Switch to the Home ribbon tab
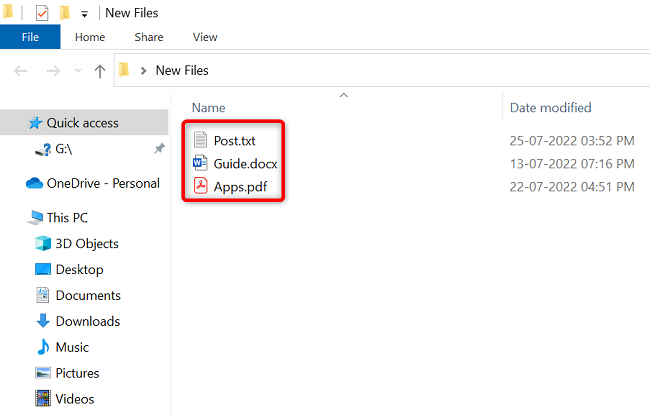The width and height of the screenshot is (650, 415). point(90,37)
